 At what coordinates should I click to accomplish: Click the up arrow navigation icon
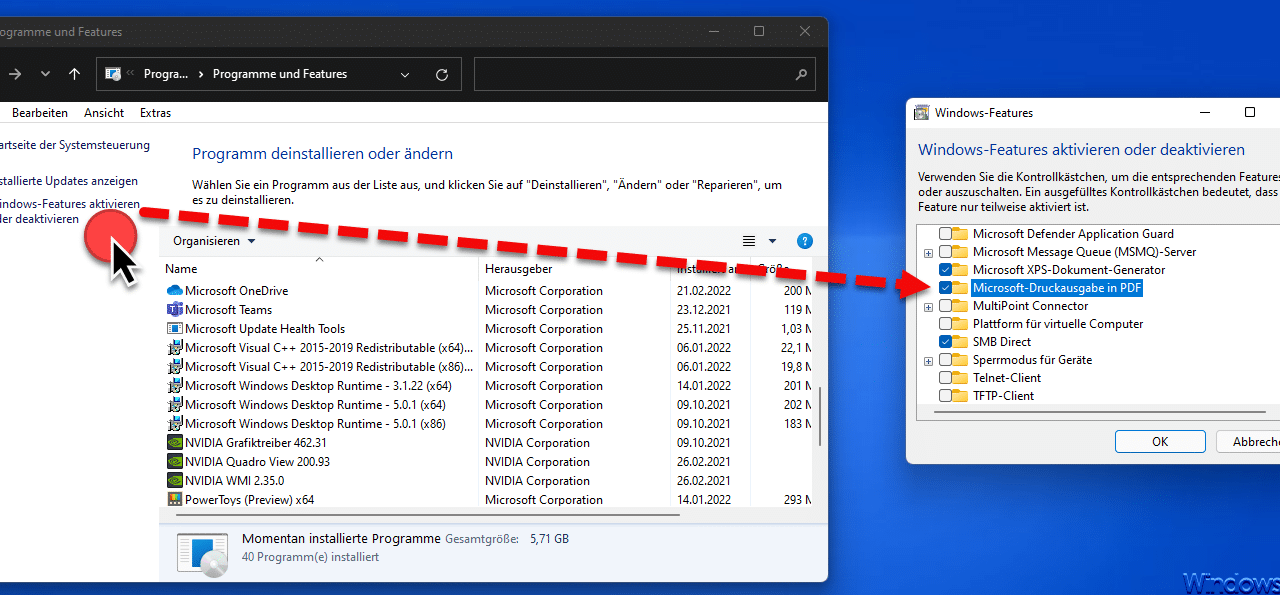74,74
